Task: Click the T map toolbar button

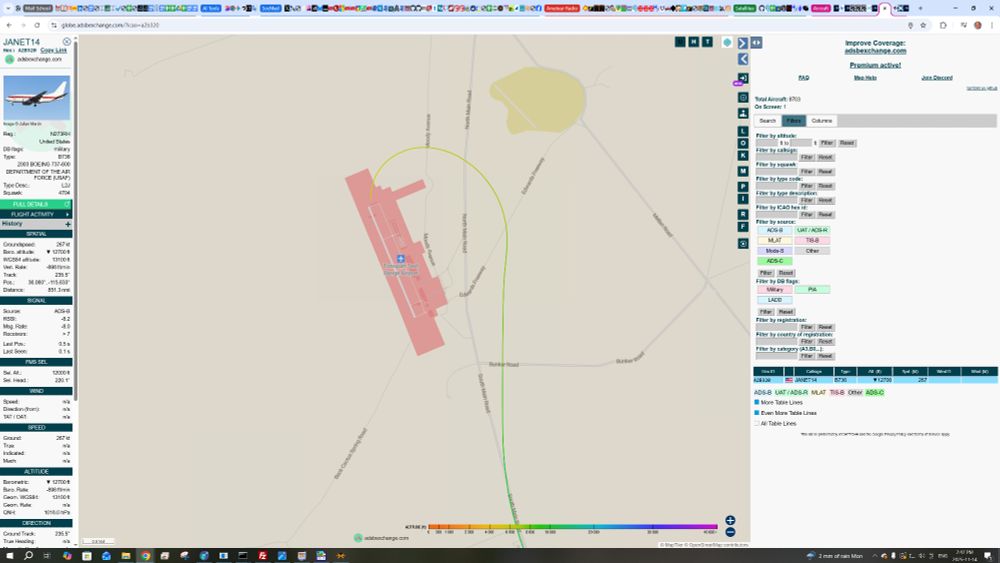Action: pos(707,41)
